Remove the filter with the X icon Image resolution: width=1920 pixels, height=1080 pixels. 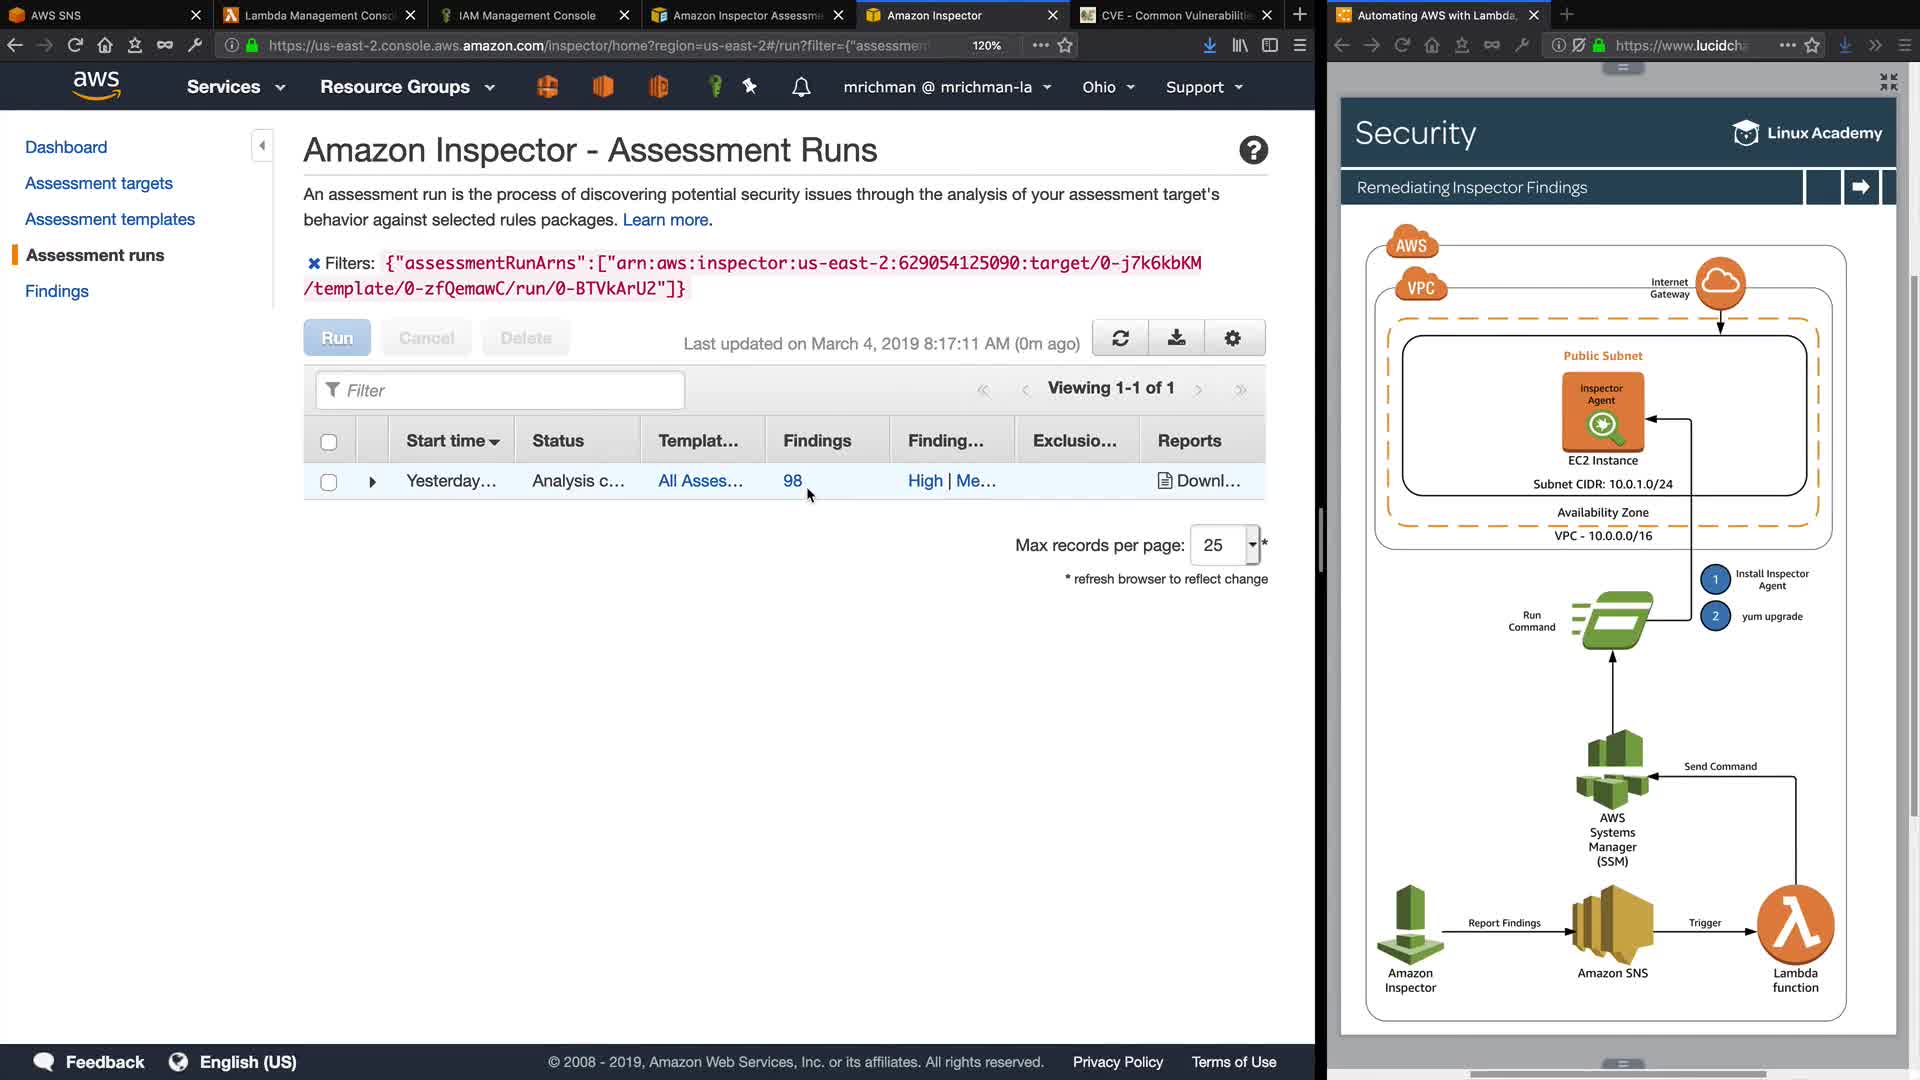[313, 263]
